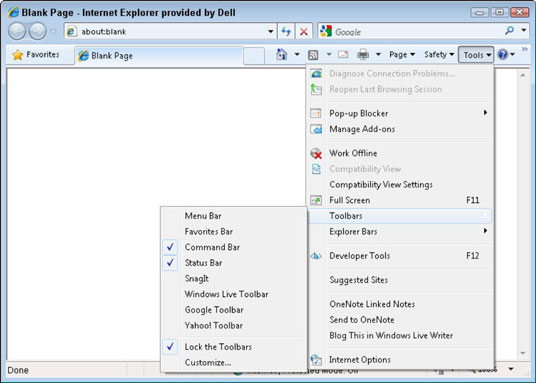Open the search provider dropdown arrow
Viewport: 536px width, 383px height.
tap(524, 31)
